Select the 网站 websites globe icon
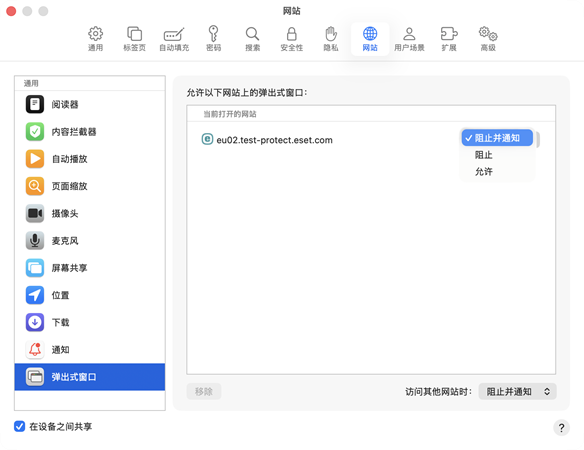The height and width of the screenshot is (450, 584). pos(370,34)
